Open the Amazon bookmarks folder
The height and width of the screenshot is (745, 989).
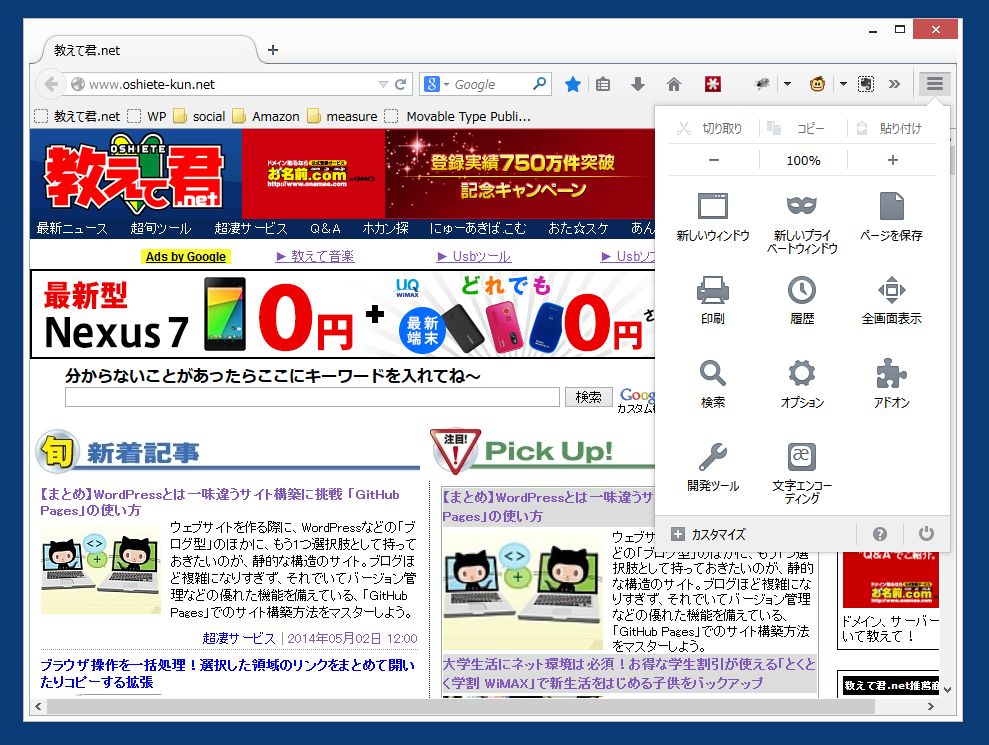266,116
